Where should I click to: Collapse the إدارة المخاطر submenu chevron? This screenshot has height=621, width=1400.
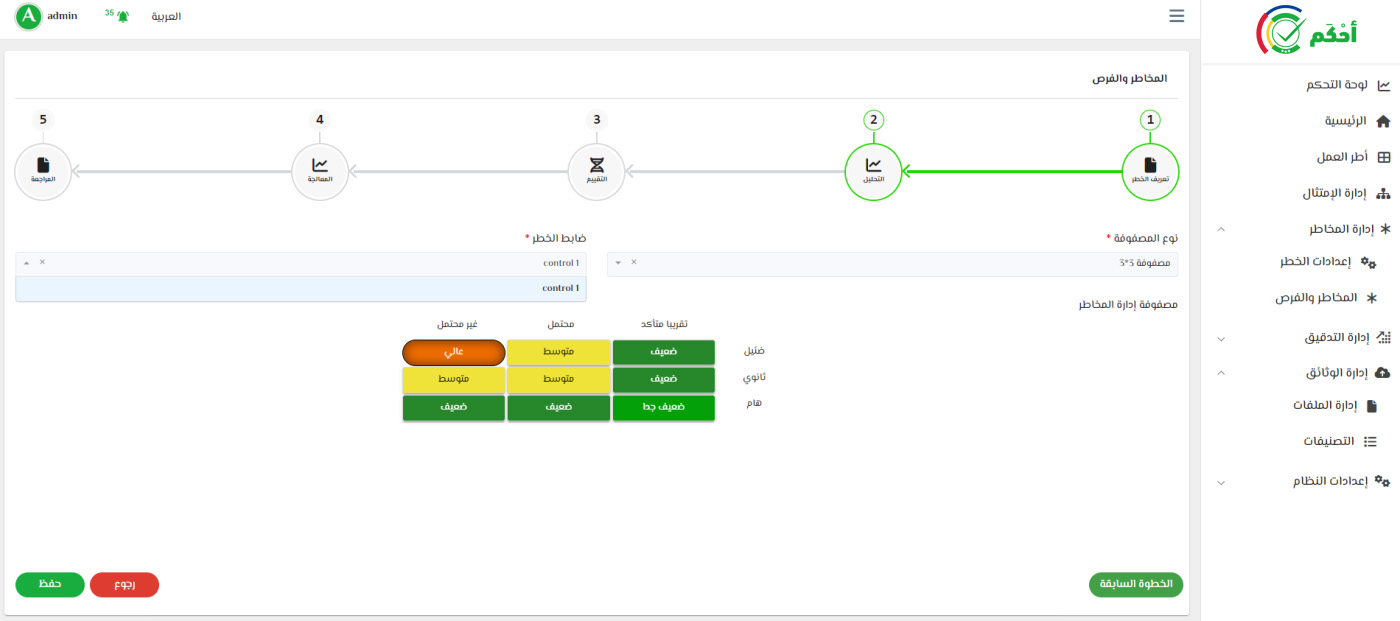pyautogui.click(x=1220, y=229)
